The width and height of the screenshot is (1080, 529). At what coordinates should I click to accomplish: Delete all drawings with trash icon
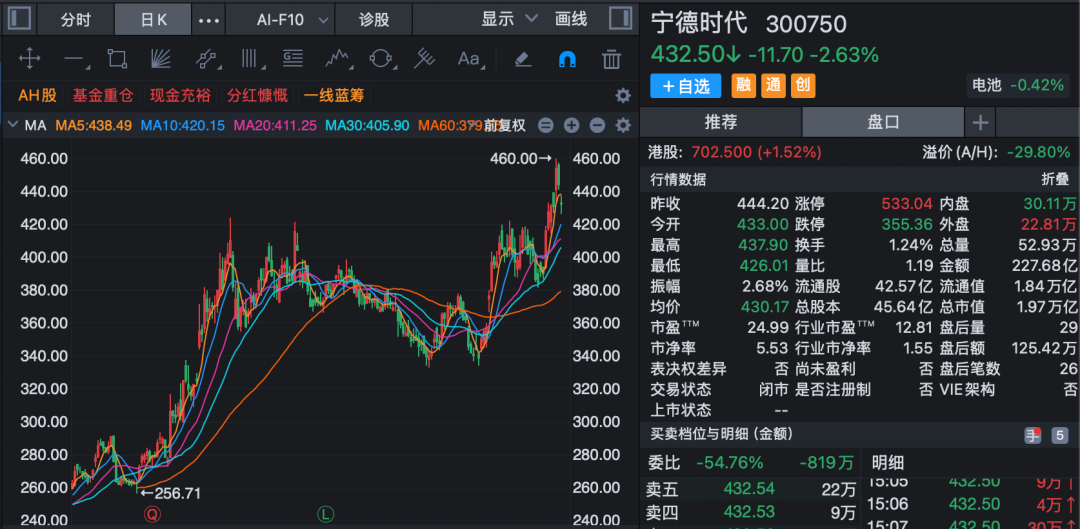[x=611, y=59]
